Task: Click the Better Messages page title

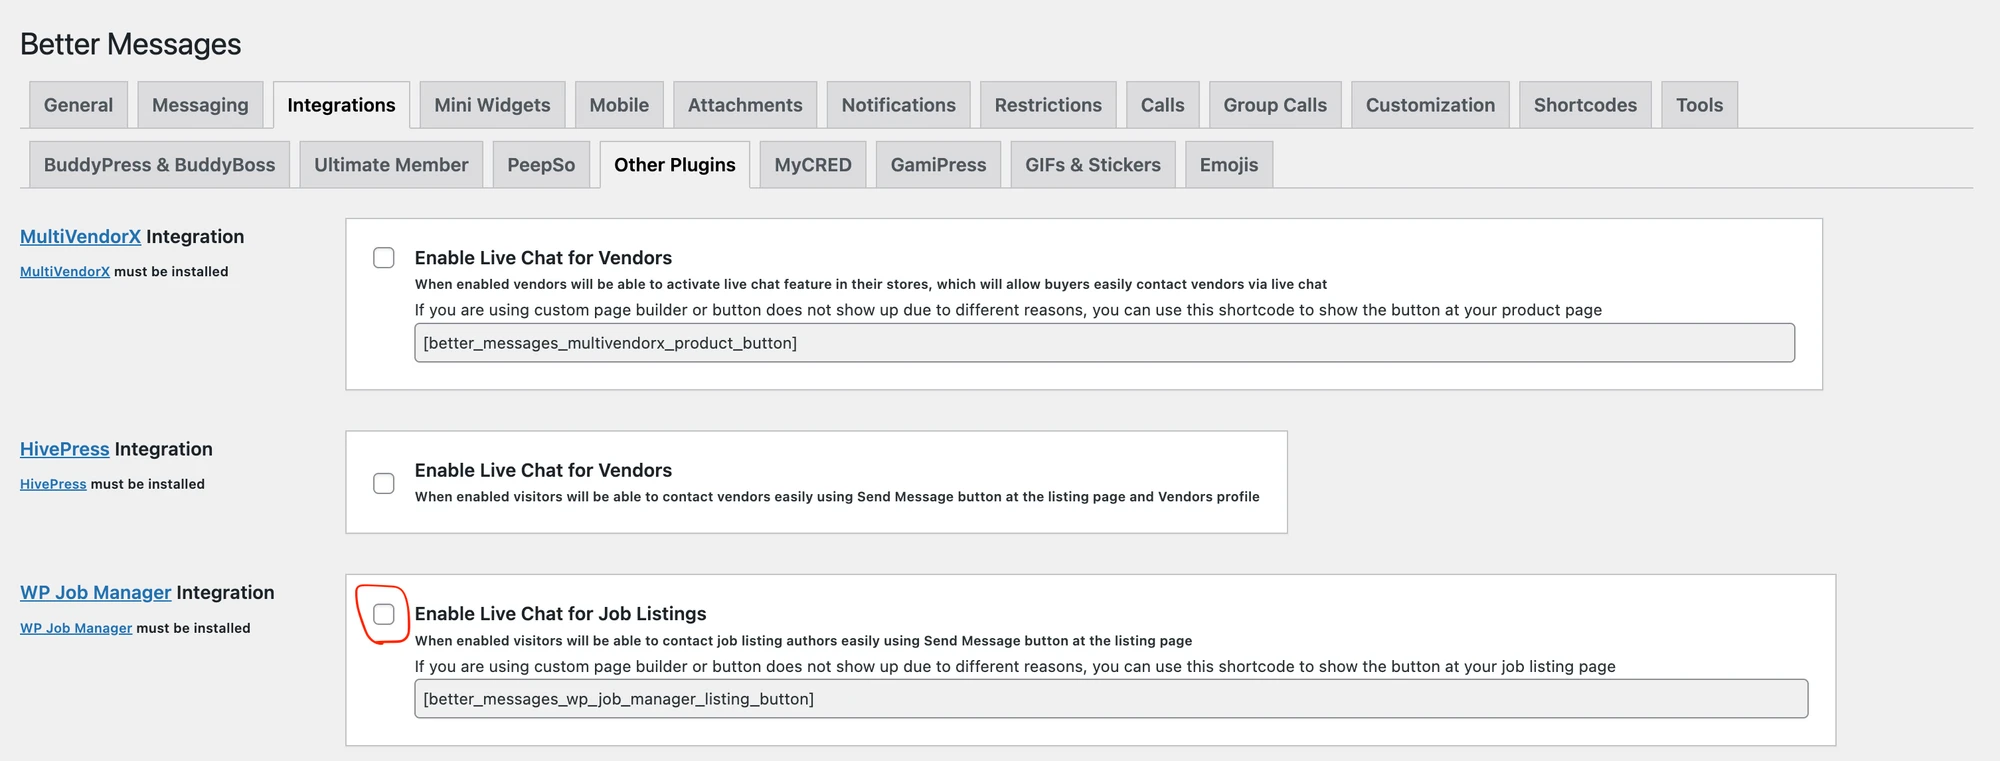Action: [x=131, y=44]
